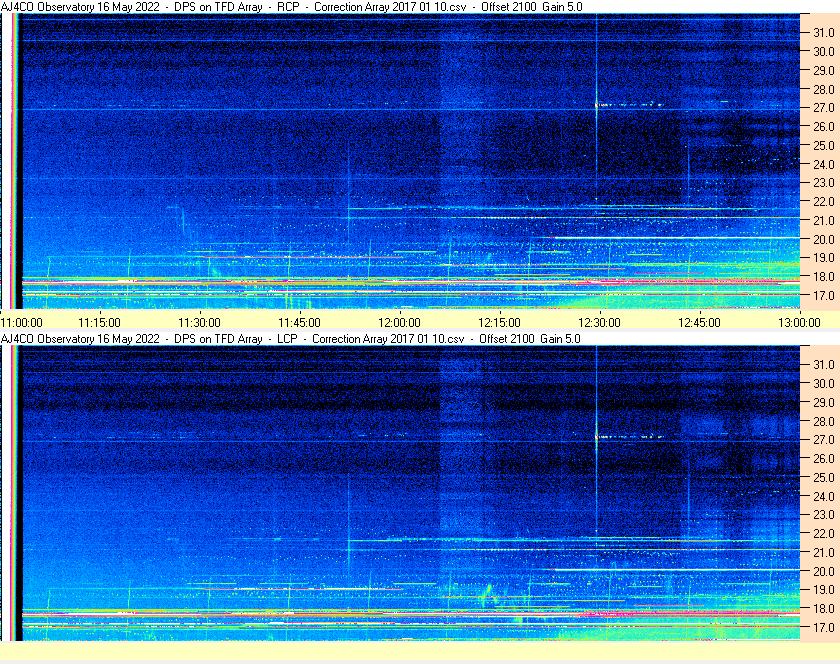
Task: Click the 20.0 frequency label on RCP plot
Action: pos(824,240)
